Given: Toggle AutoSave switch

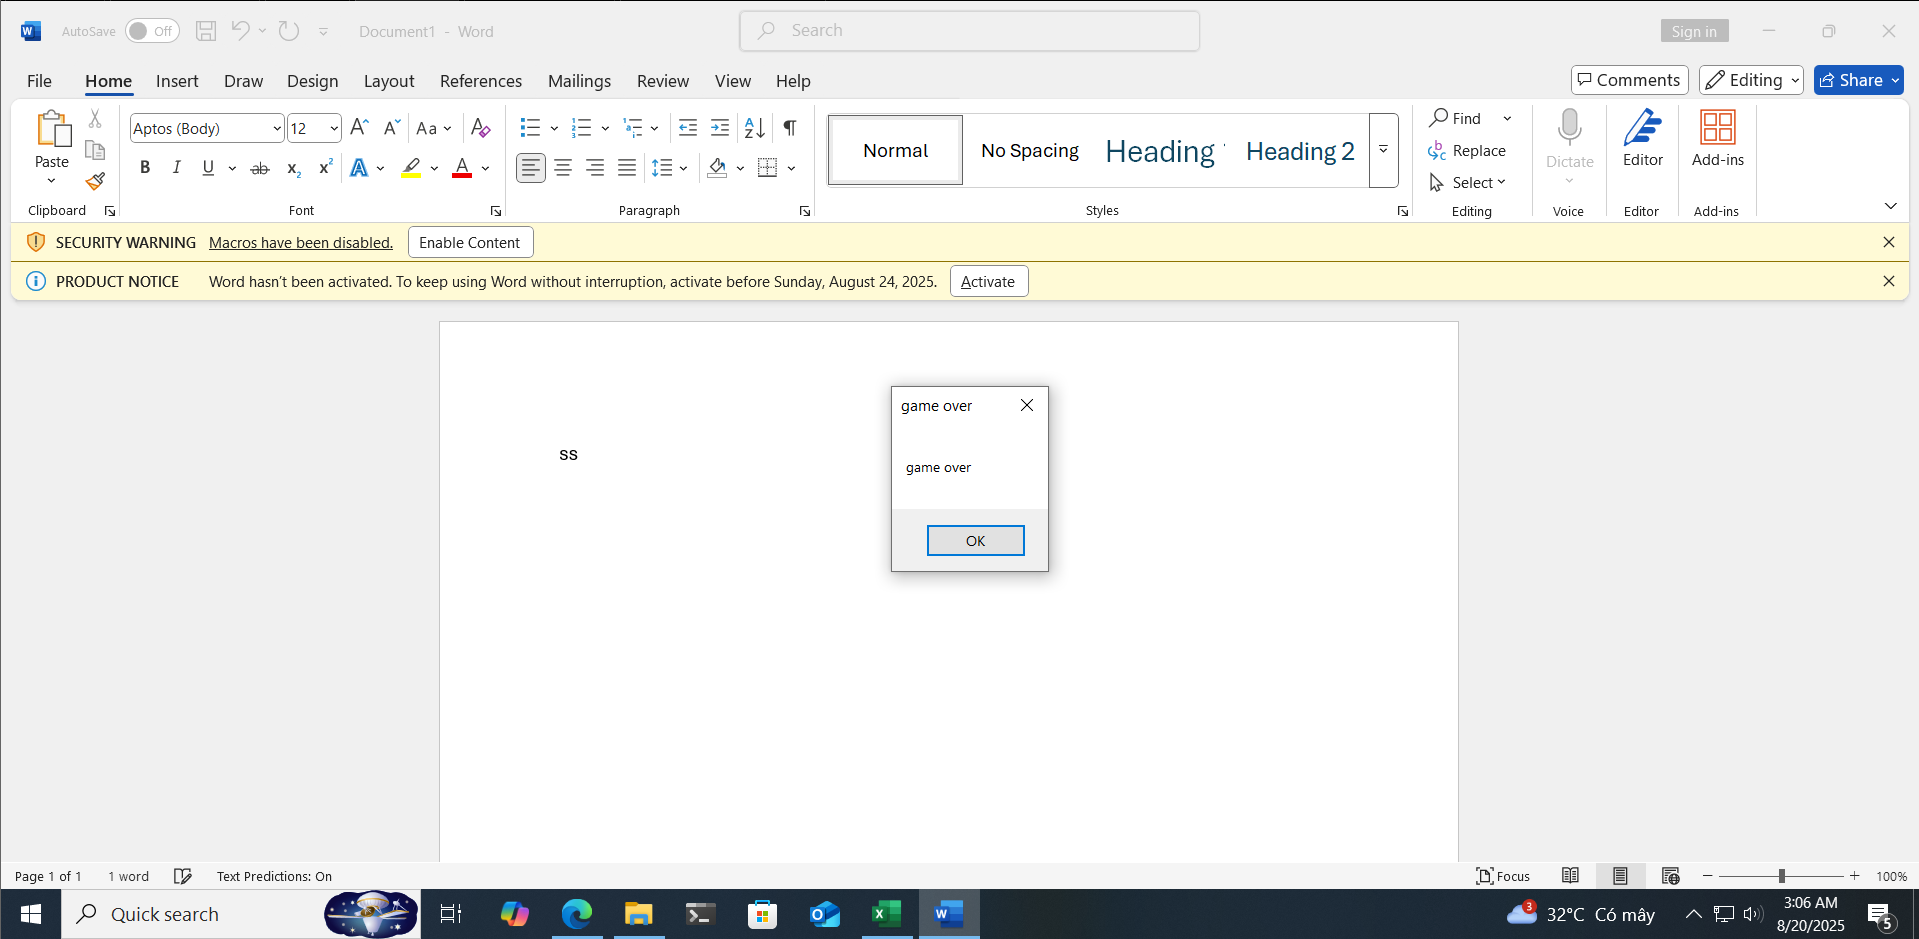Looking at the screenshot, I should coord(152,31).
